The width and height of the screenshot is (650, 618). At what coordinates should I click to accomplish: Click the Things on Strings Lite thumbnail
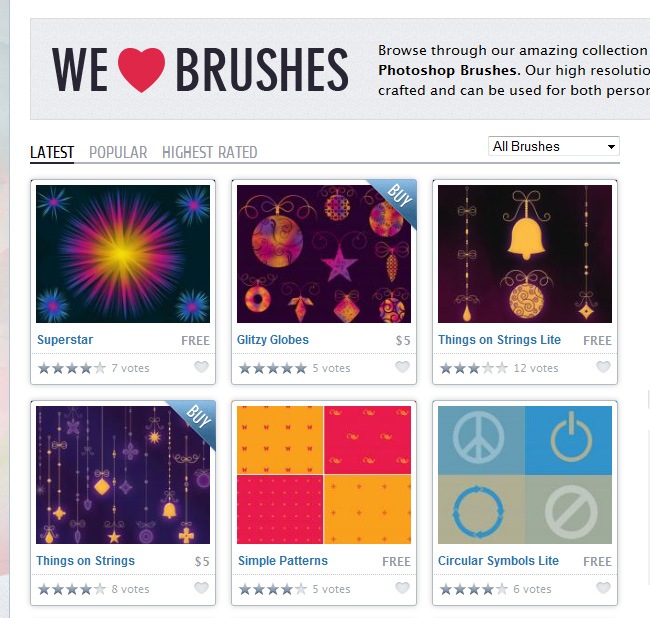click(x=525, y=254)
